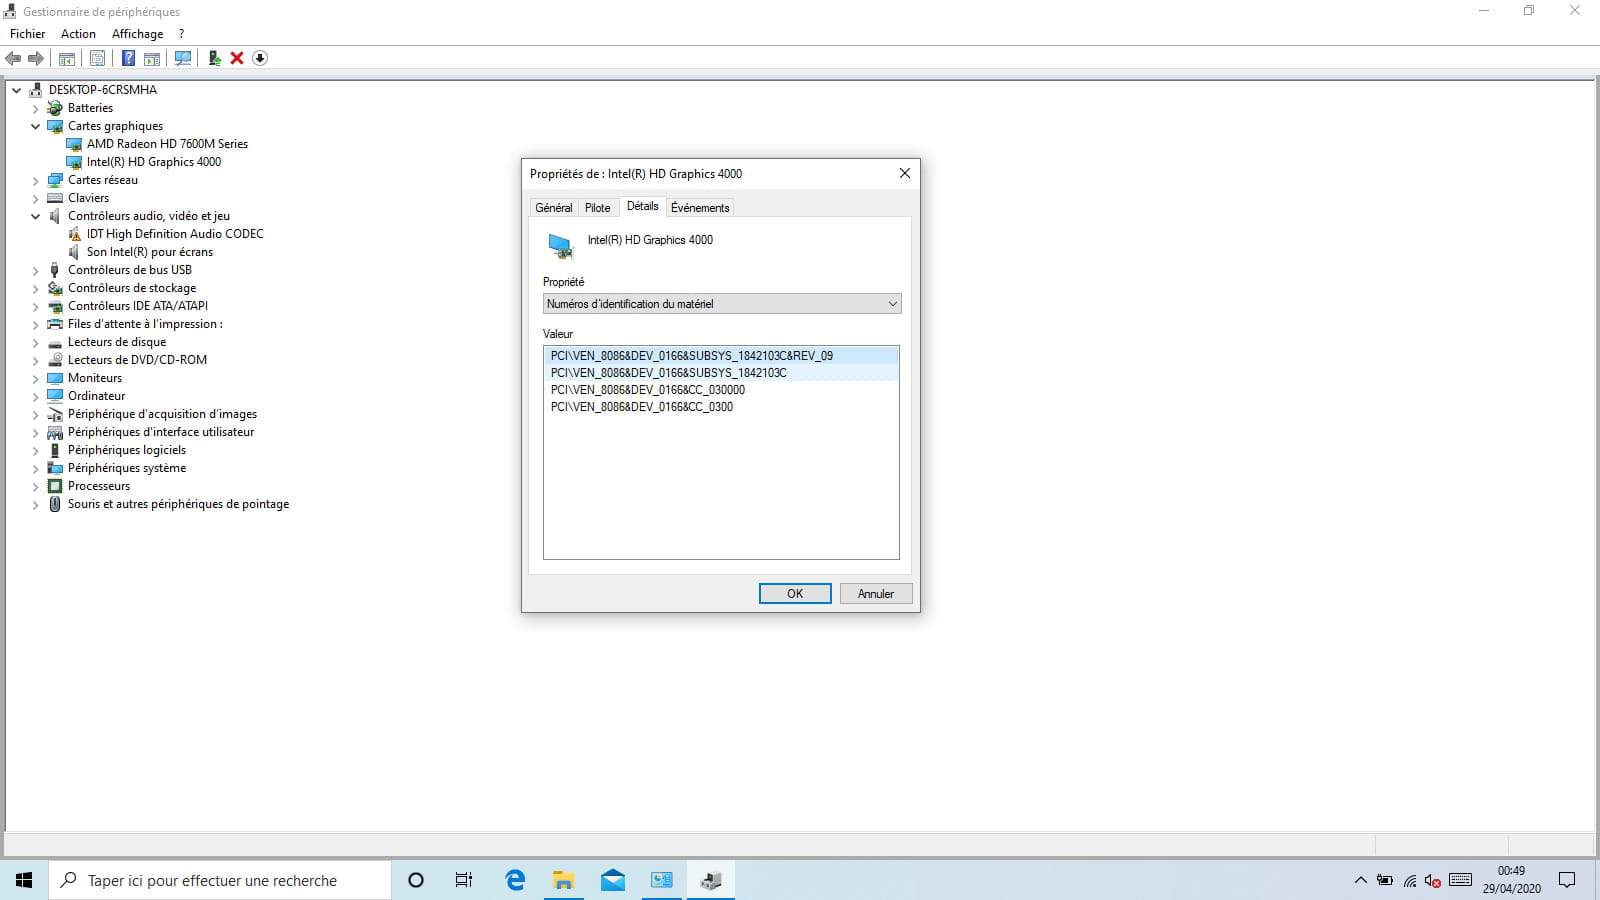Click the back arrow in the toolbar

coord(13,58)
